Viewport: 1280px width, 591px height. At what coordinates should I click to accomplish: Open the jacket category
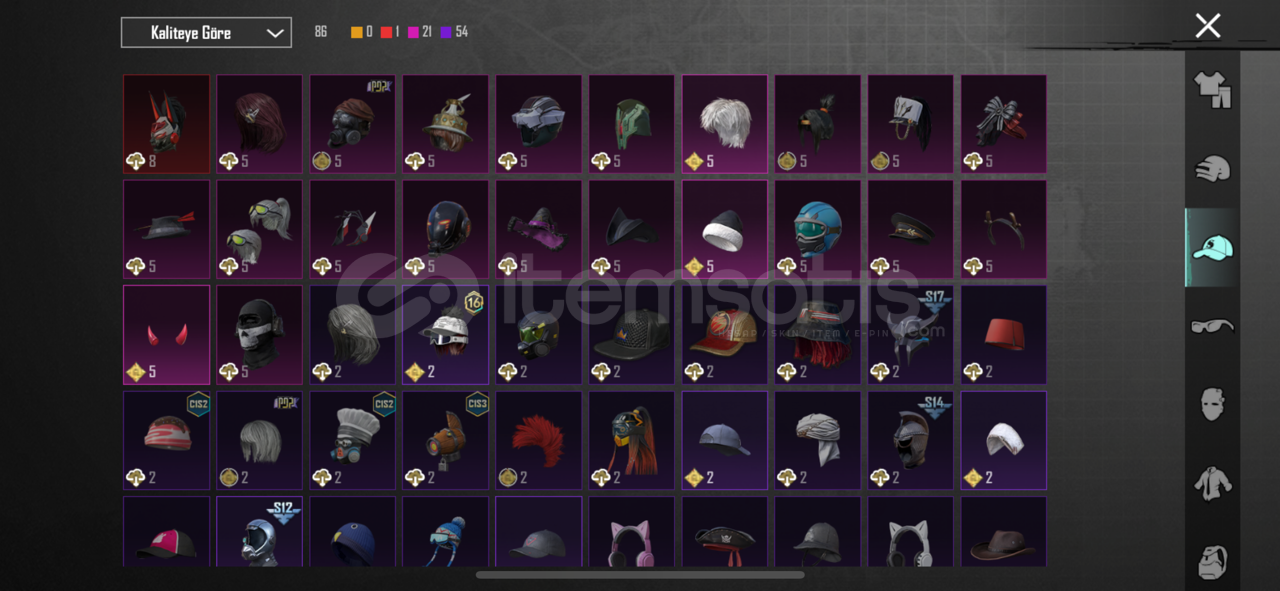click(x=1213, y=483)
